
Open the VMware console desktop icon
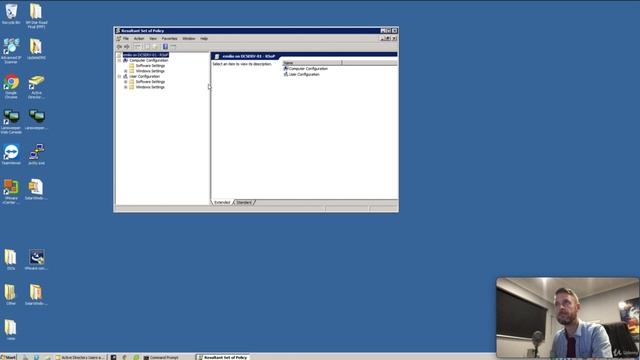coord(36,260)
